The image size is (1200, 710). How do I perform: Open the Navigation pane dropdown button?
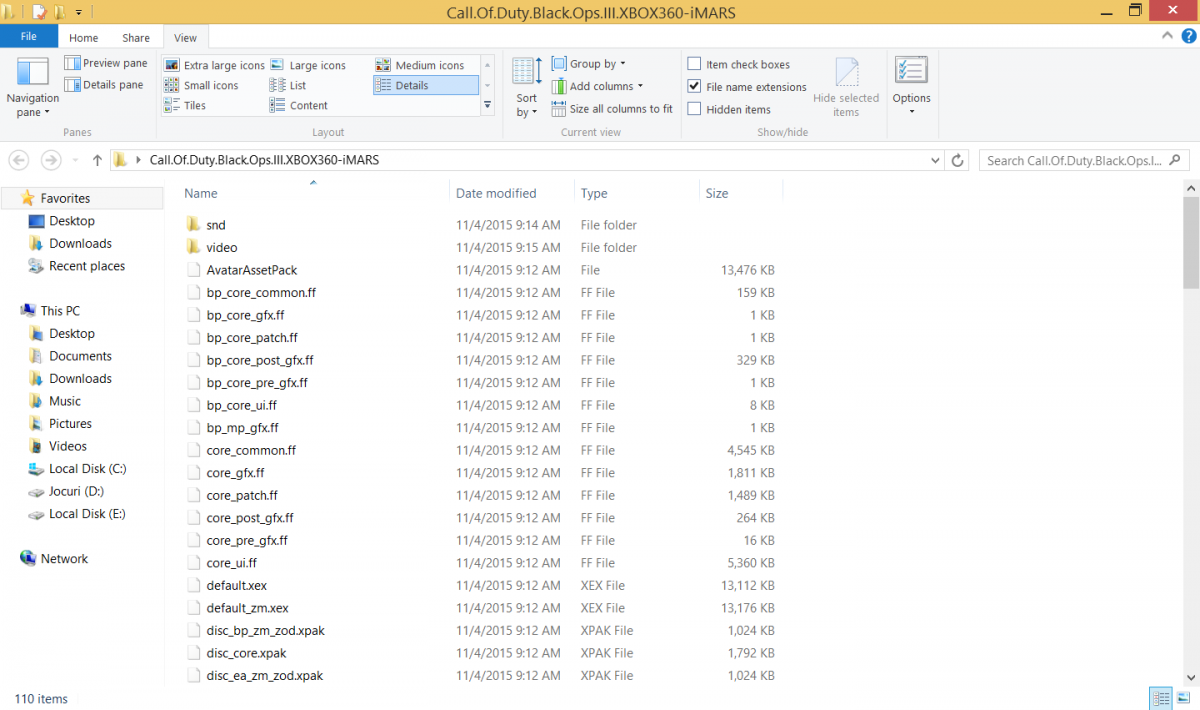click(x=33, y=88)
